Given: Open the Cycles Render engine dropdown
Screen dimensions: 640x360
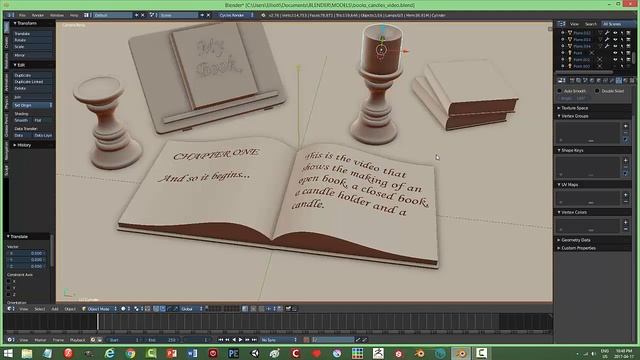Looking at the screenshot, I should click(x=236, y=15).
